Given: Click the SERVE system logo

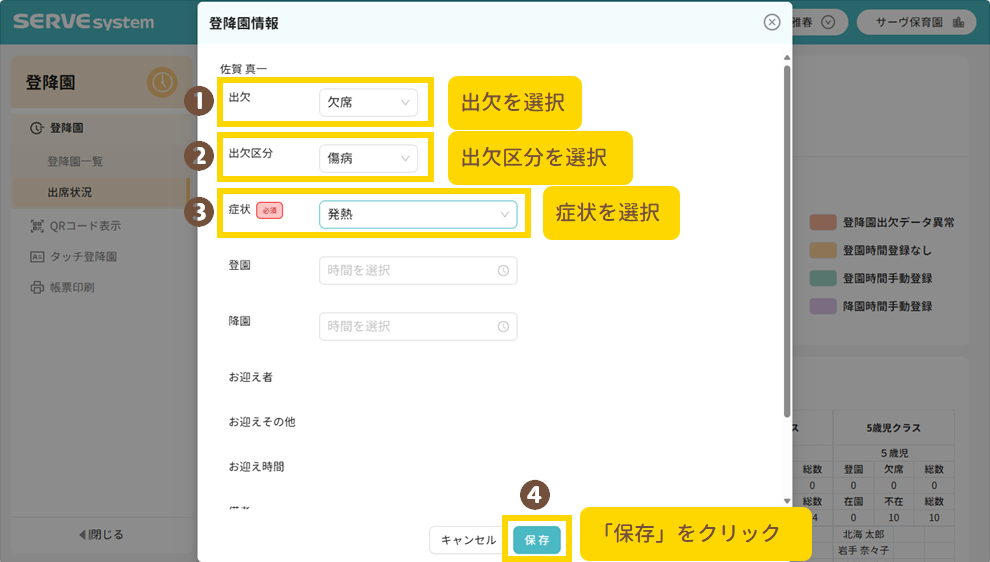Looking at the screenshot, I should [x=84, y=22].
